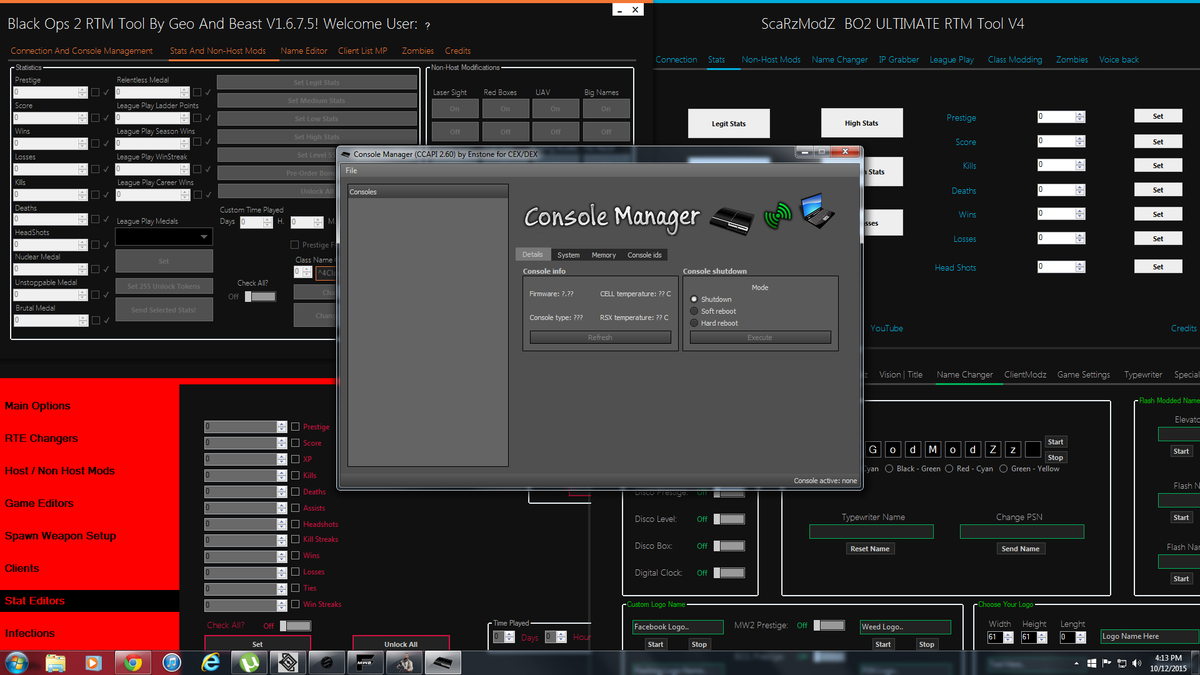Image resolution: width=1200 pixels, height=675 pixels.
Task: Click the Change PSN input field
Action: [x=1022, y=532]
